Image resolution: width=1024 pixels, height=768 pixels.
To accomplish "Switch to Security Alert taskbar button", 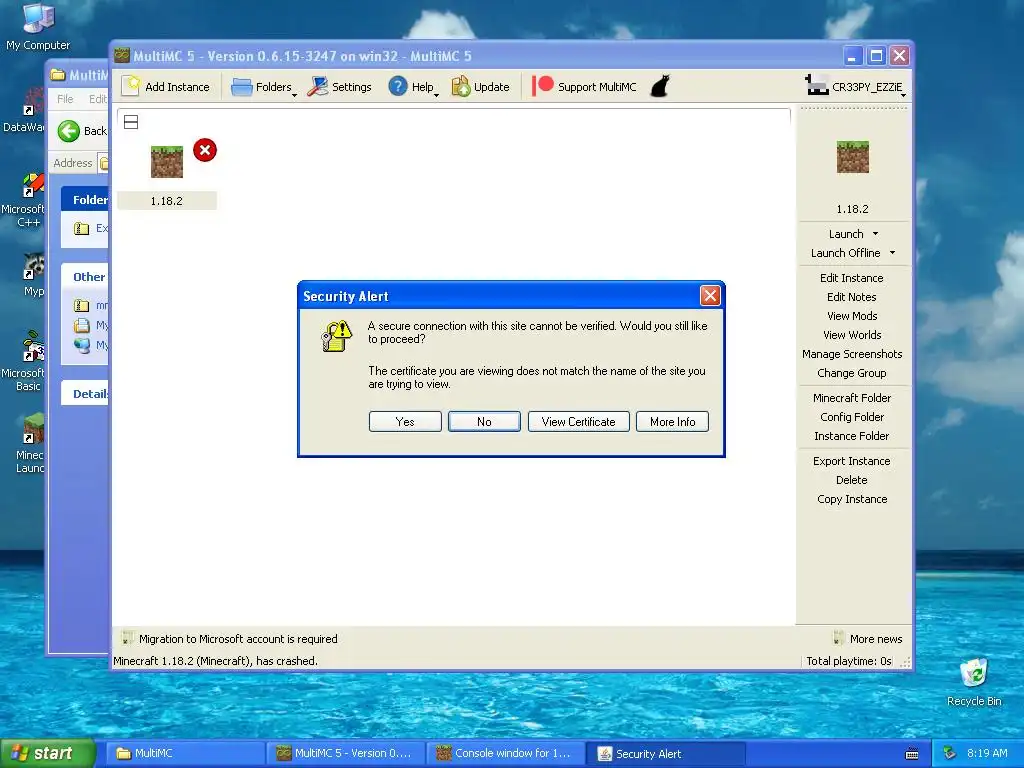I will click(665, 753).
